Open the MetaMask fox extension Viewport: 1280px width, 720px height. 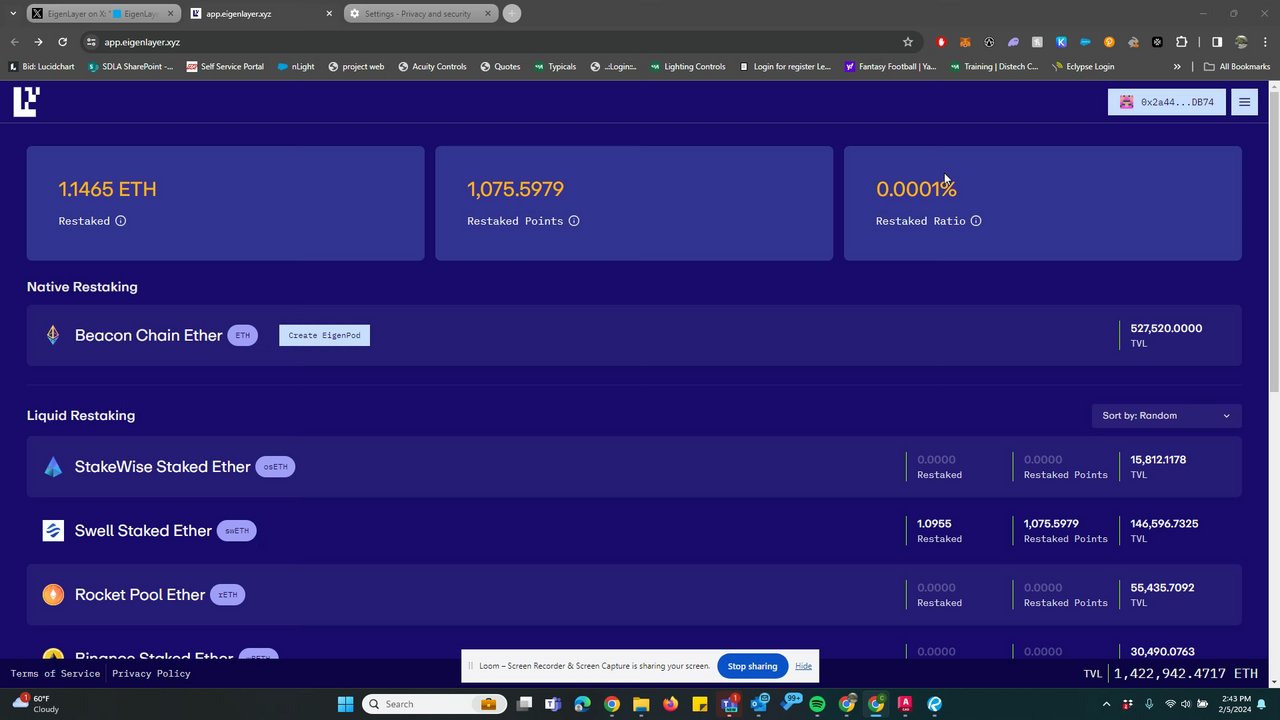coord(965,42)
